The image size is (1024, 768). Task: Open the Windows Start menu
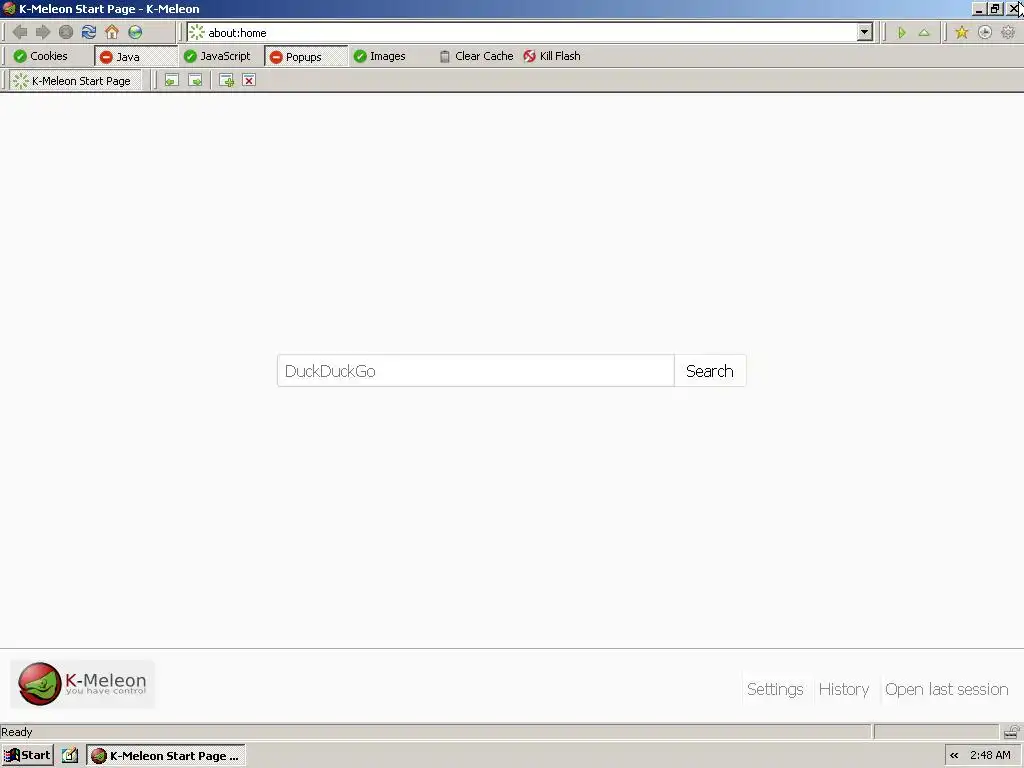click(27, 756)
